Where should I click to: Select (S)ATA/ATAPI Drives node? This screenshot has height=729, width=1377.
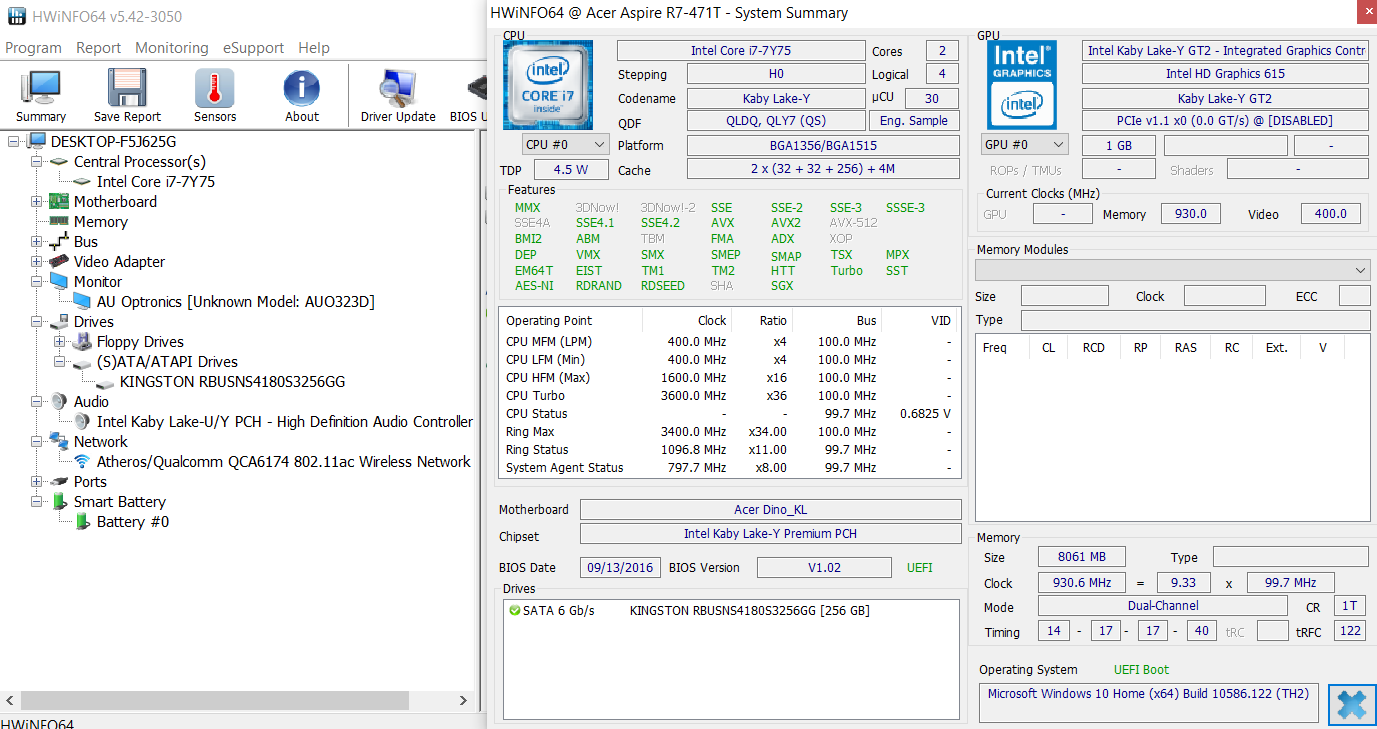[x=167, y=361]
